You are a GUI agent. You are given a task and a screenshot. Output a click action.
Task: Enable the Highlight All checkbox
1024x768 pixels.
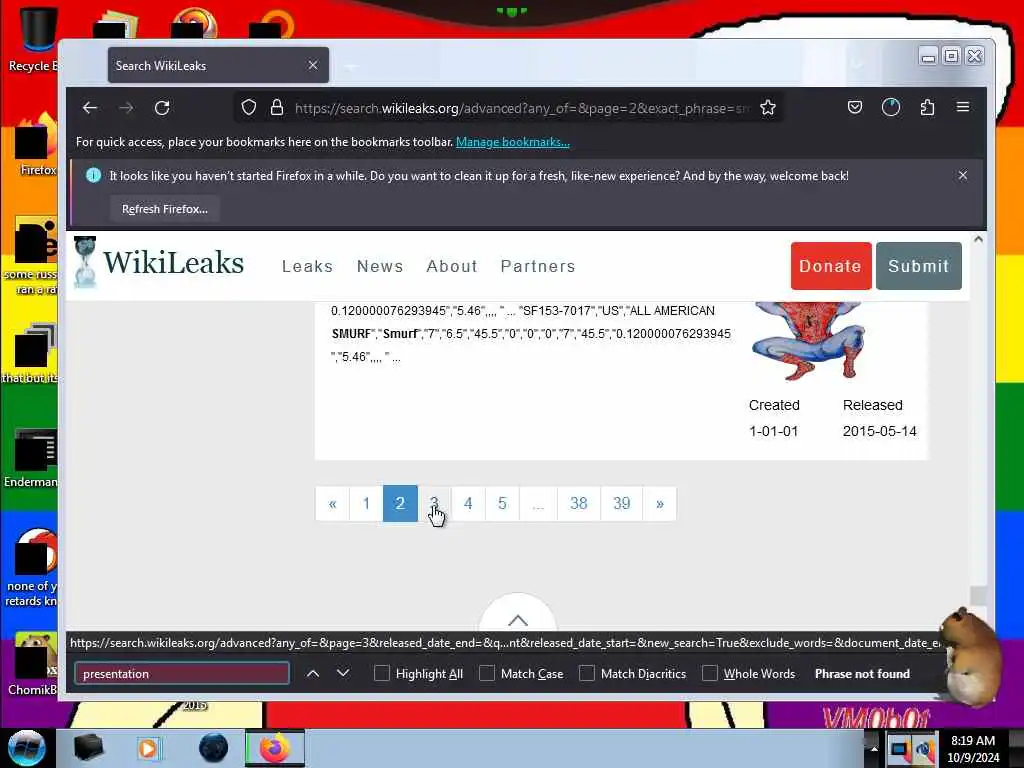click(x=381, y=673)
